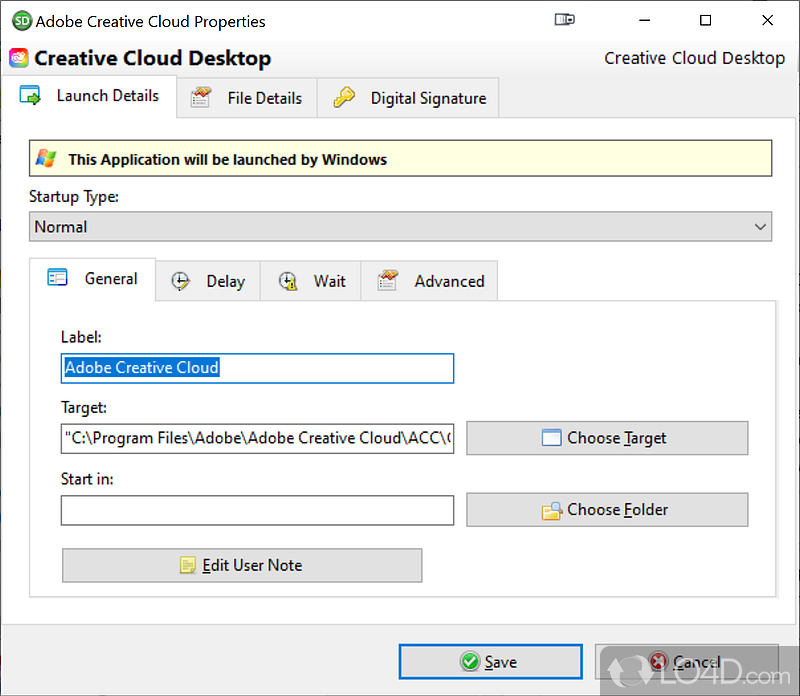Click the SD icon in title bar
This screenshot has width=800, height=696.
(20, 21)
